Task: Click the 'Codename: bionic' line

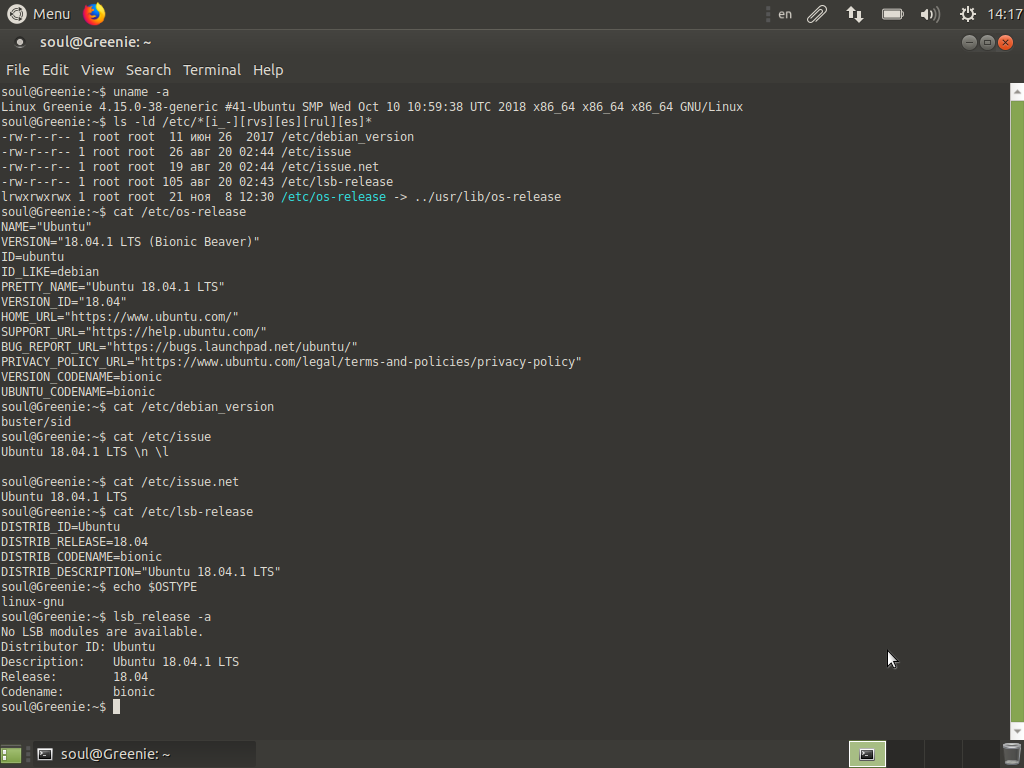Action: click(78, 693)
